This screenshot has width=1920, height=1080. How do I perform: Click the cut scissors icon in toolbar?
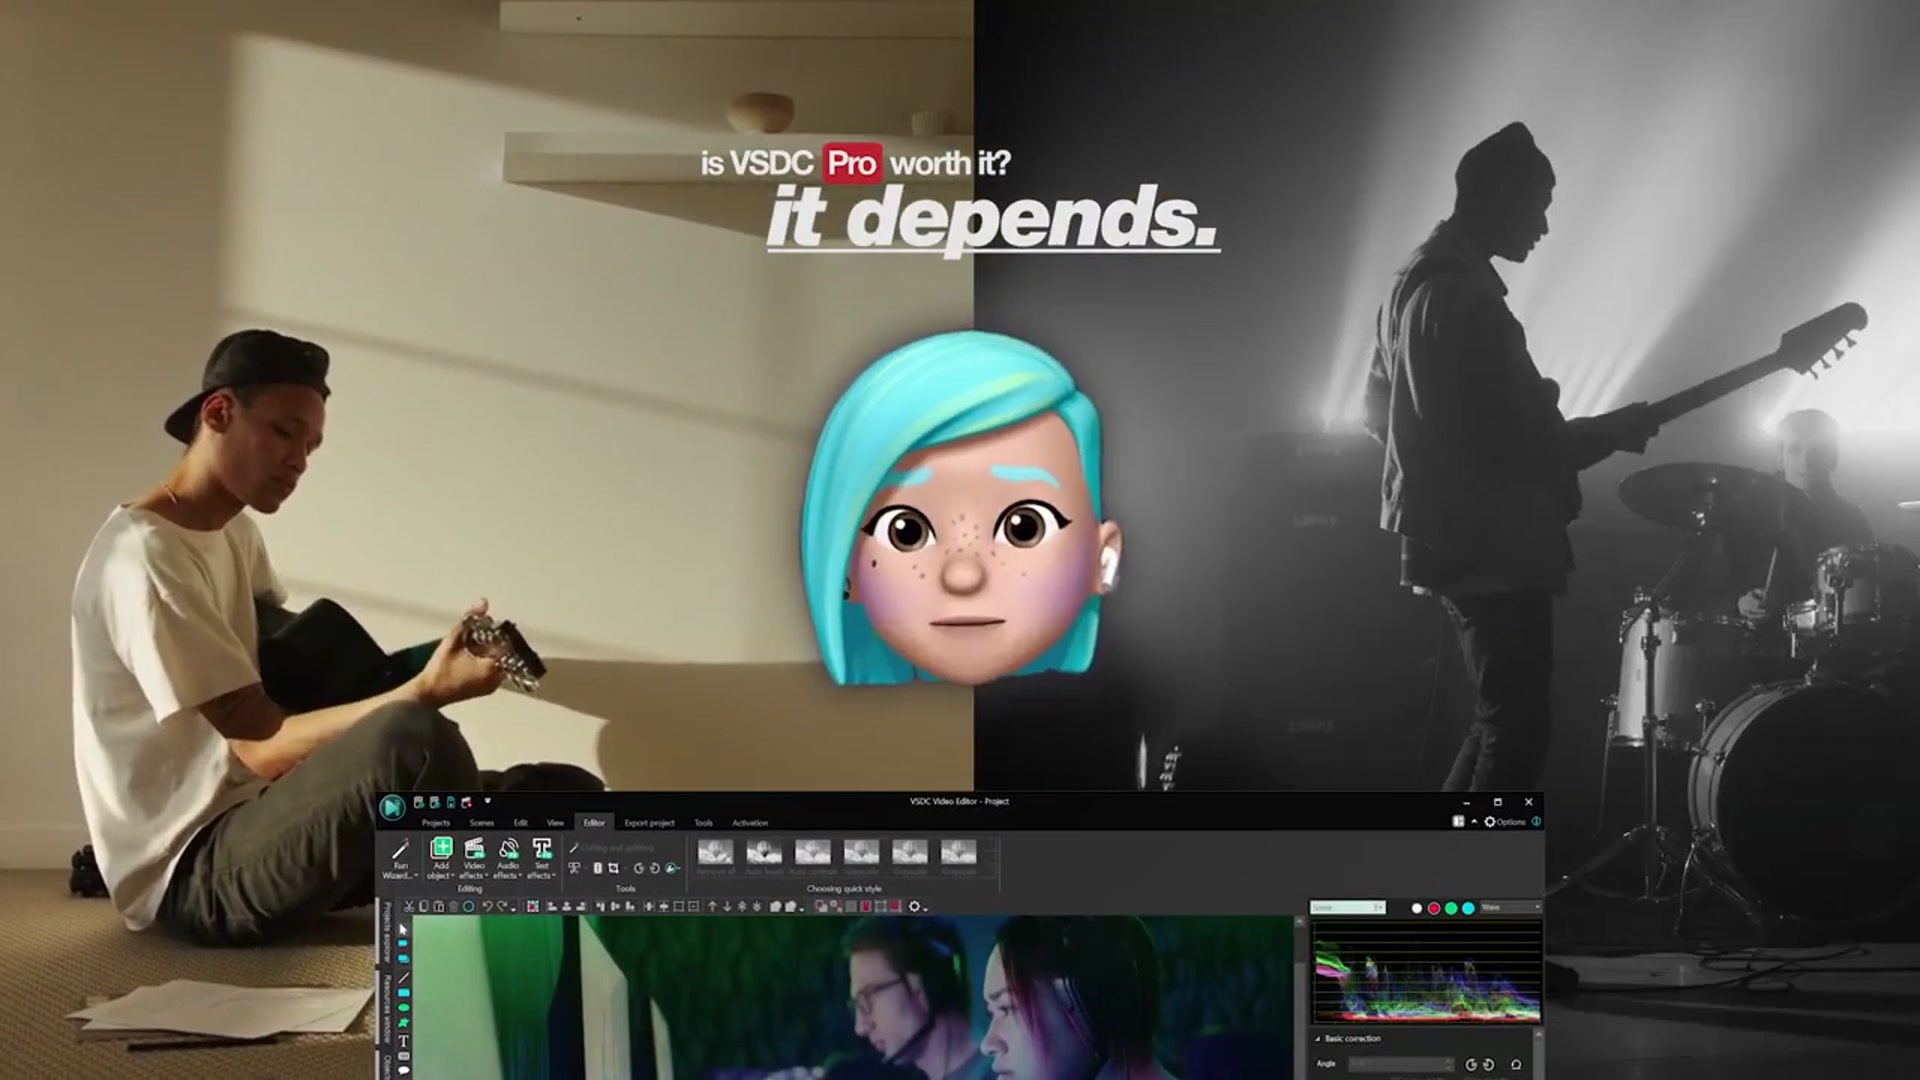coord(409,906)
